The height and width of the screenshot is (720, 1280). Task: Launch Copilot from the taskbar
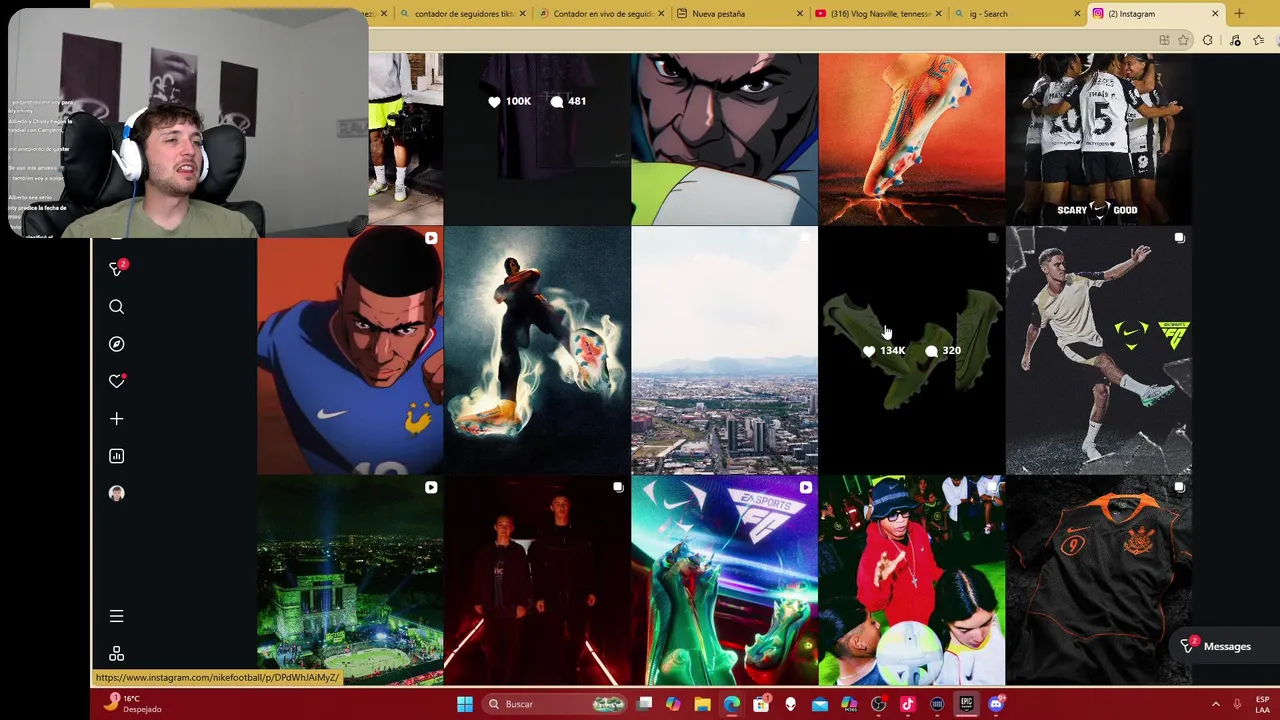click(673, 704)
